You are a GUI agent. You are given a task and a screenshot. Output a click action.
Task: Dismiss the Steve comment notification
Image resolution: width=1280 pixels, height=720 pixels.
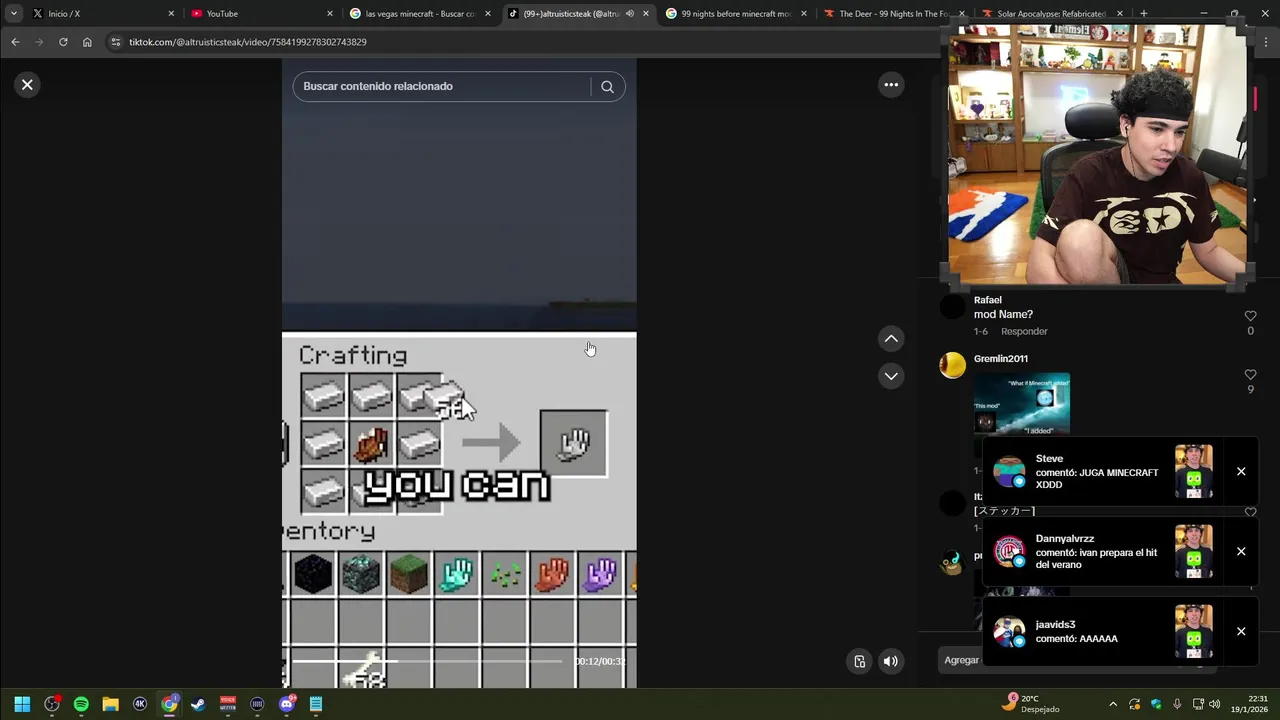click(x=1241, y=472)
